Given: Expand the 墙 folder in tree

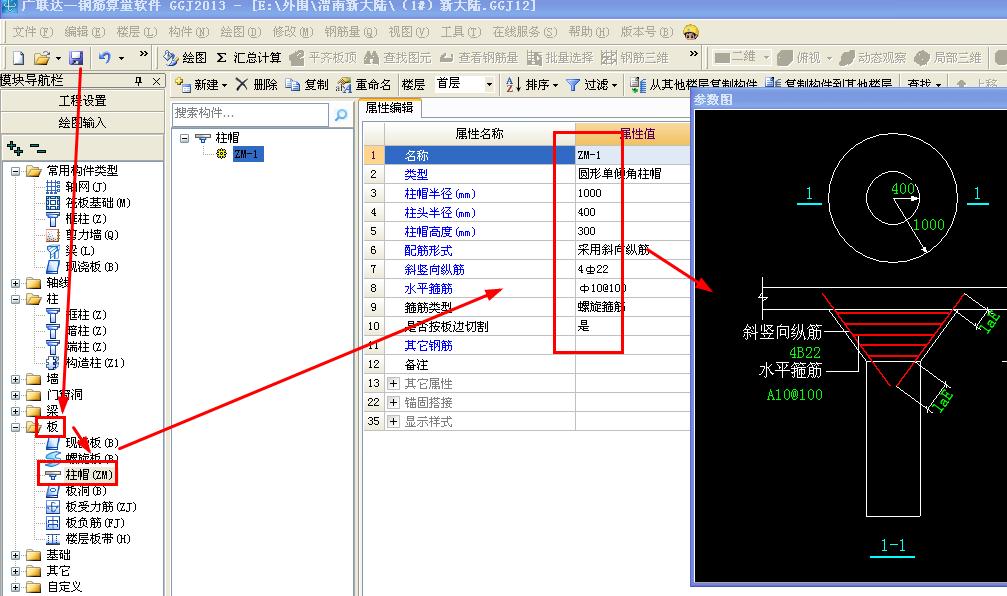Looking at the screenshot, I should coord(15,379).
